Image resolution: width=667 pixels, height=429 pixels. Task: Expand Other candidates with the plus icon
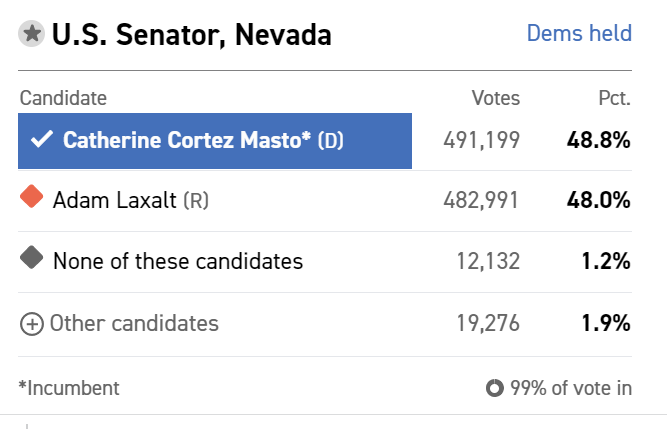pos(32,324)
